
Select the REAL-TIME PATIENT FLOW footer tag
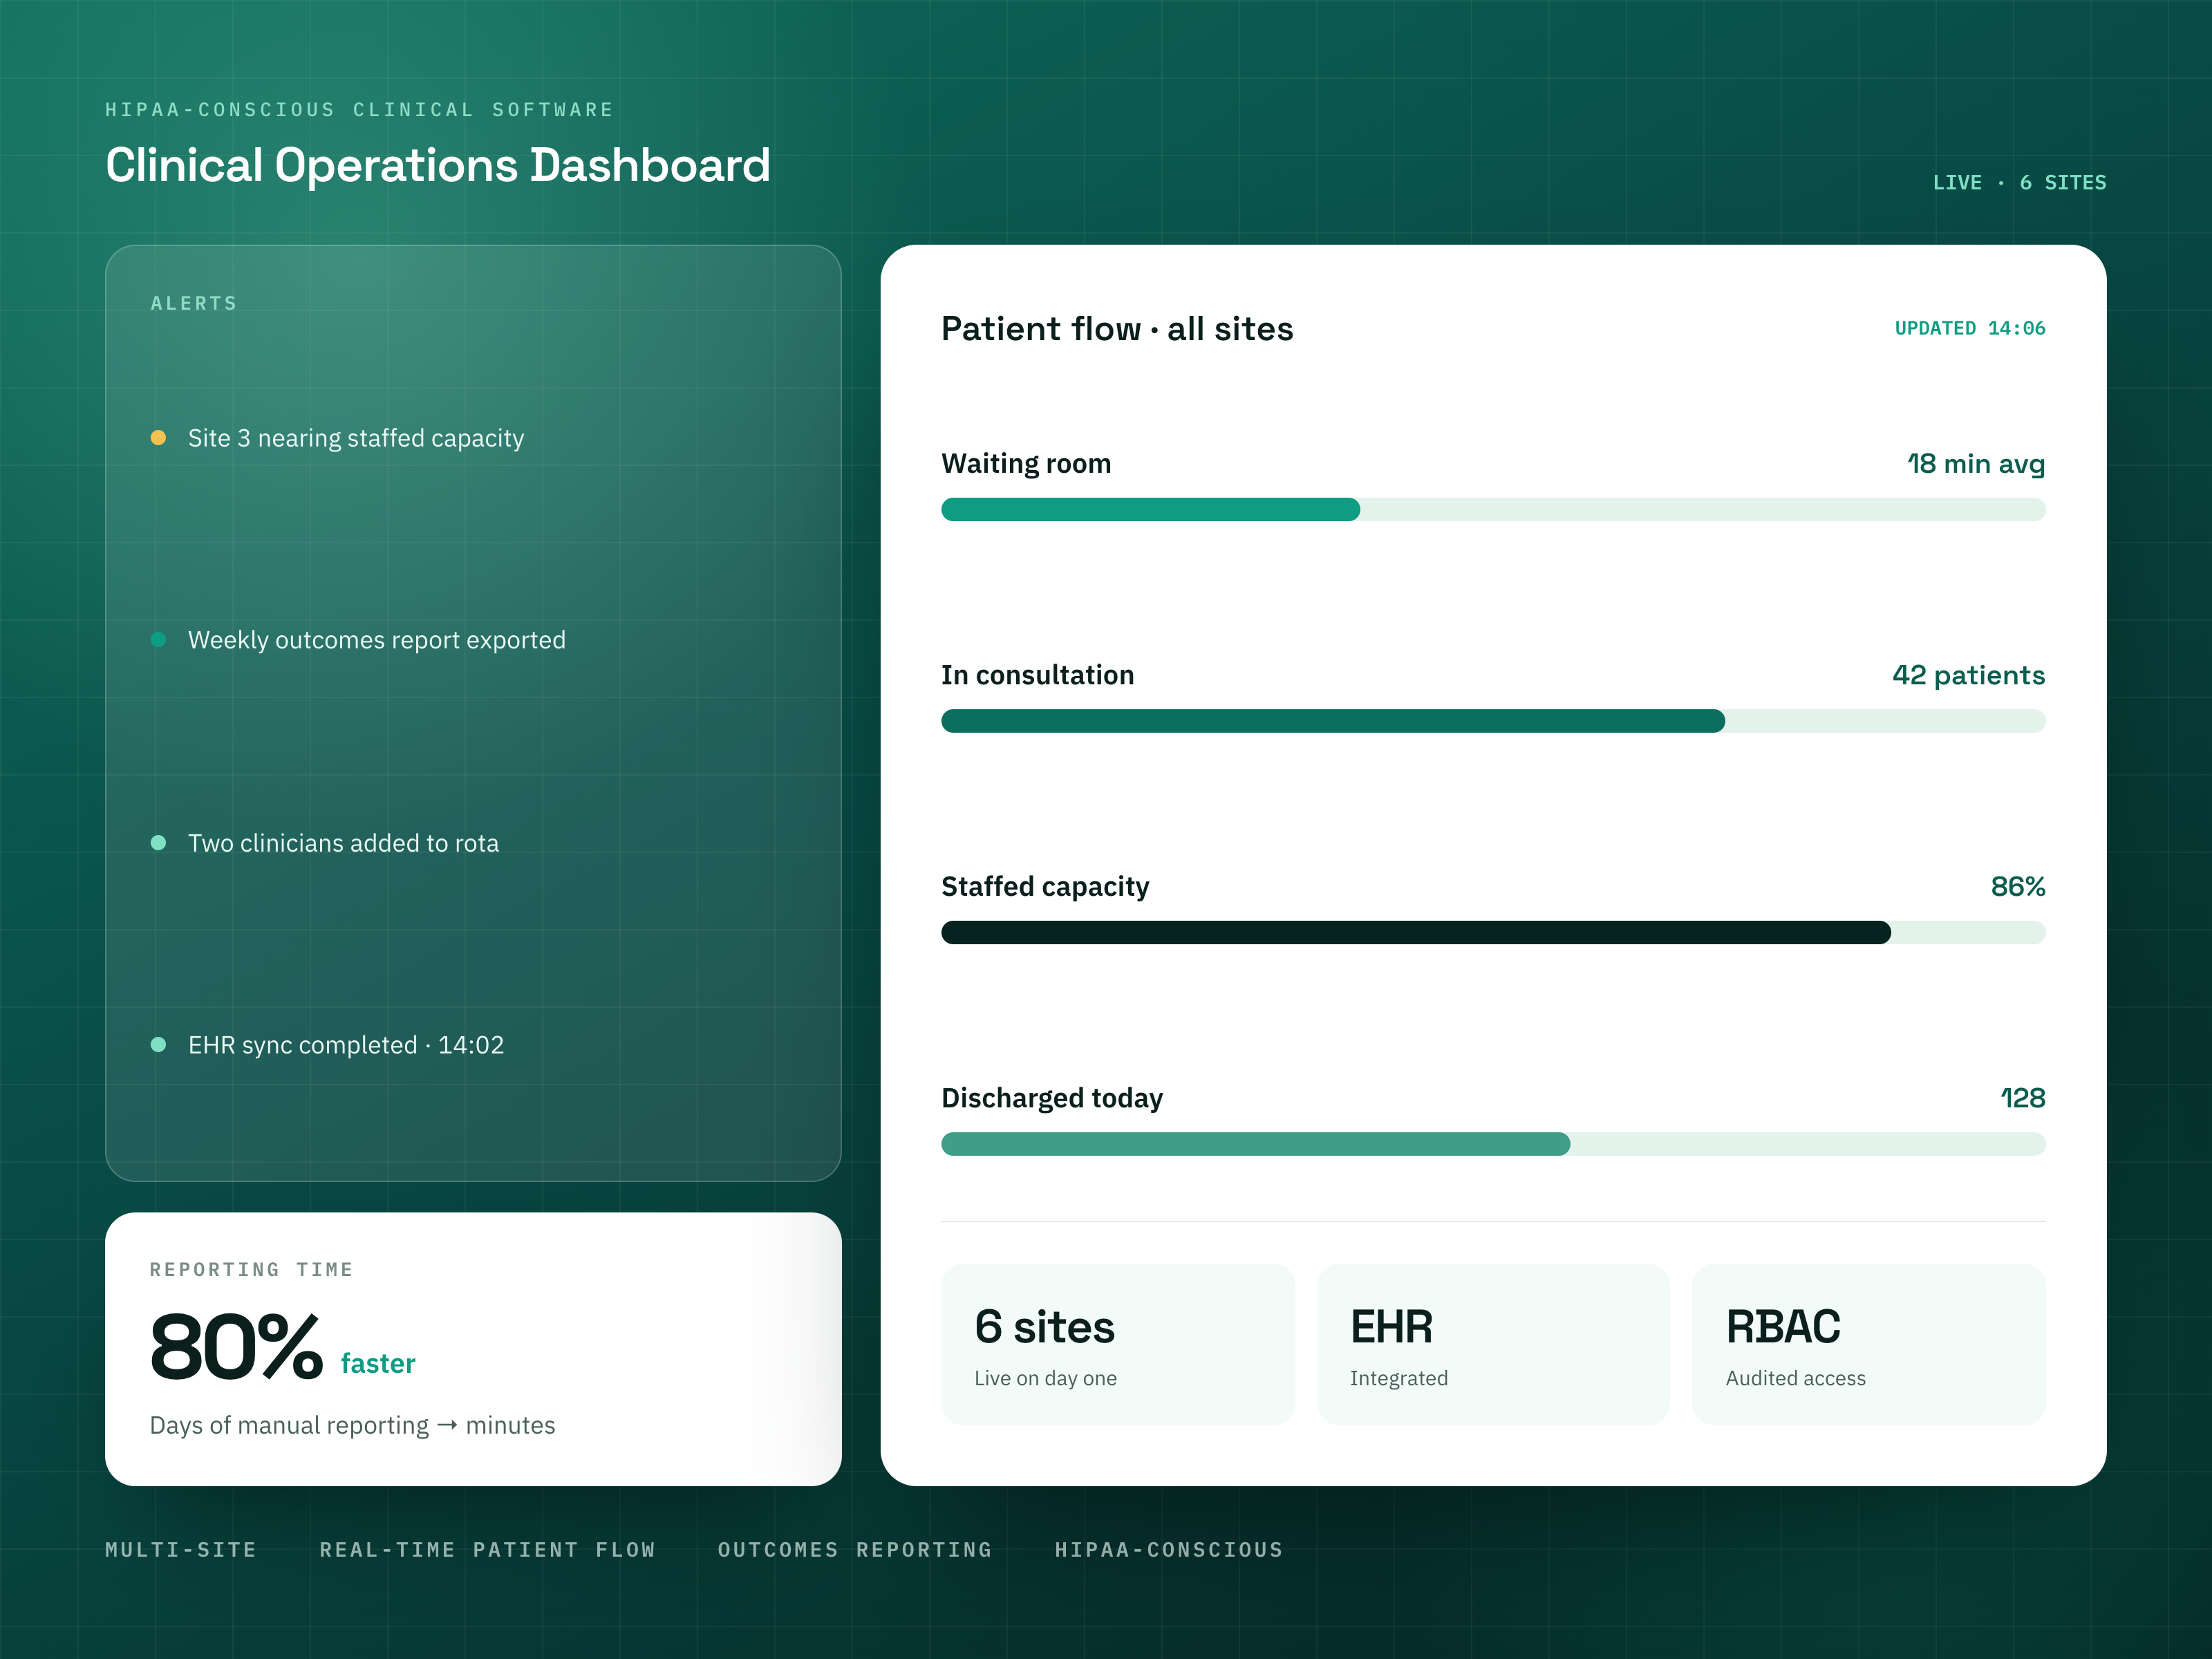(487, 1550)
